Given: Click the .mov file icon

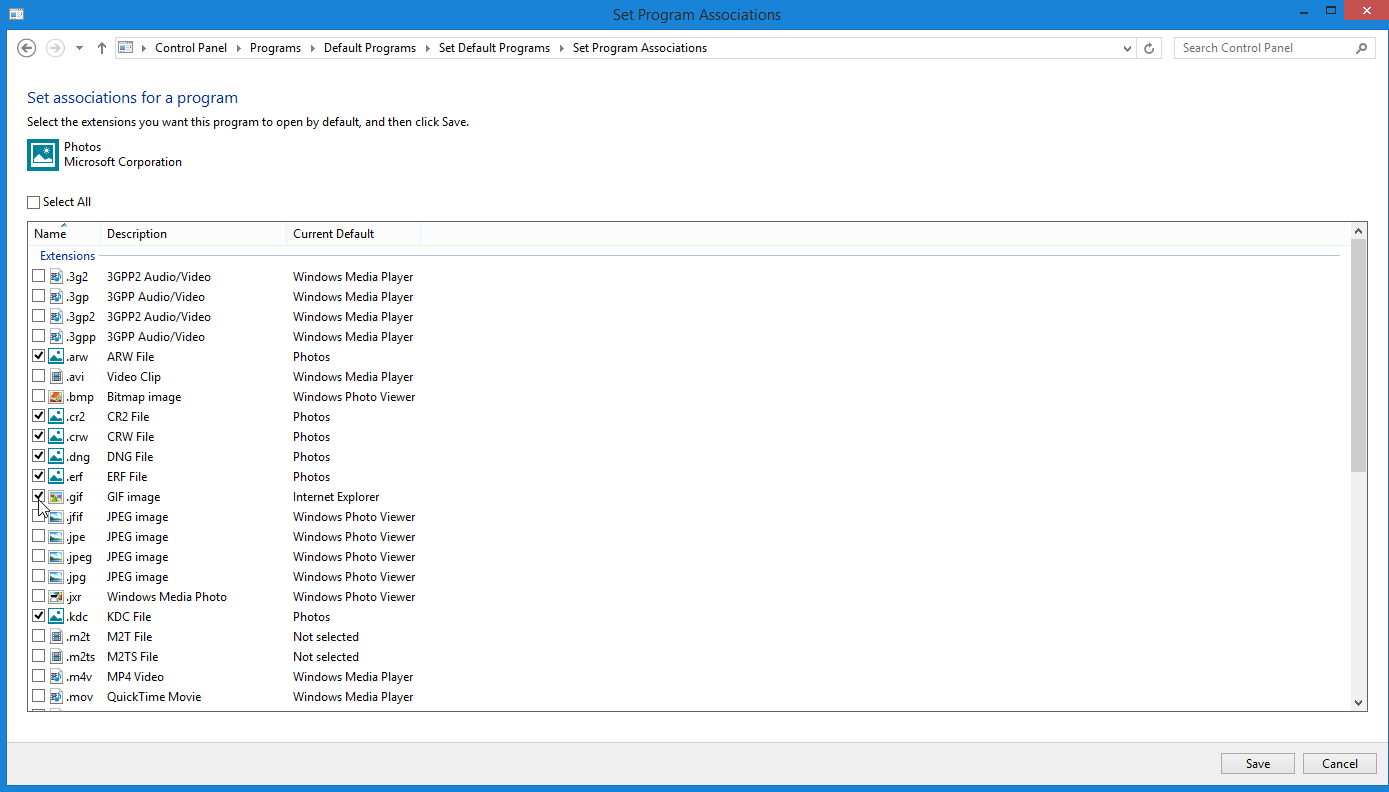Looking at the screenshot, I should tap(56, 697).
